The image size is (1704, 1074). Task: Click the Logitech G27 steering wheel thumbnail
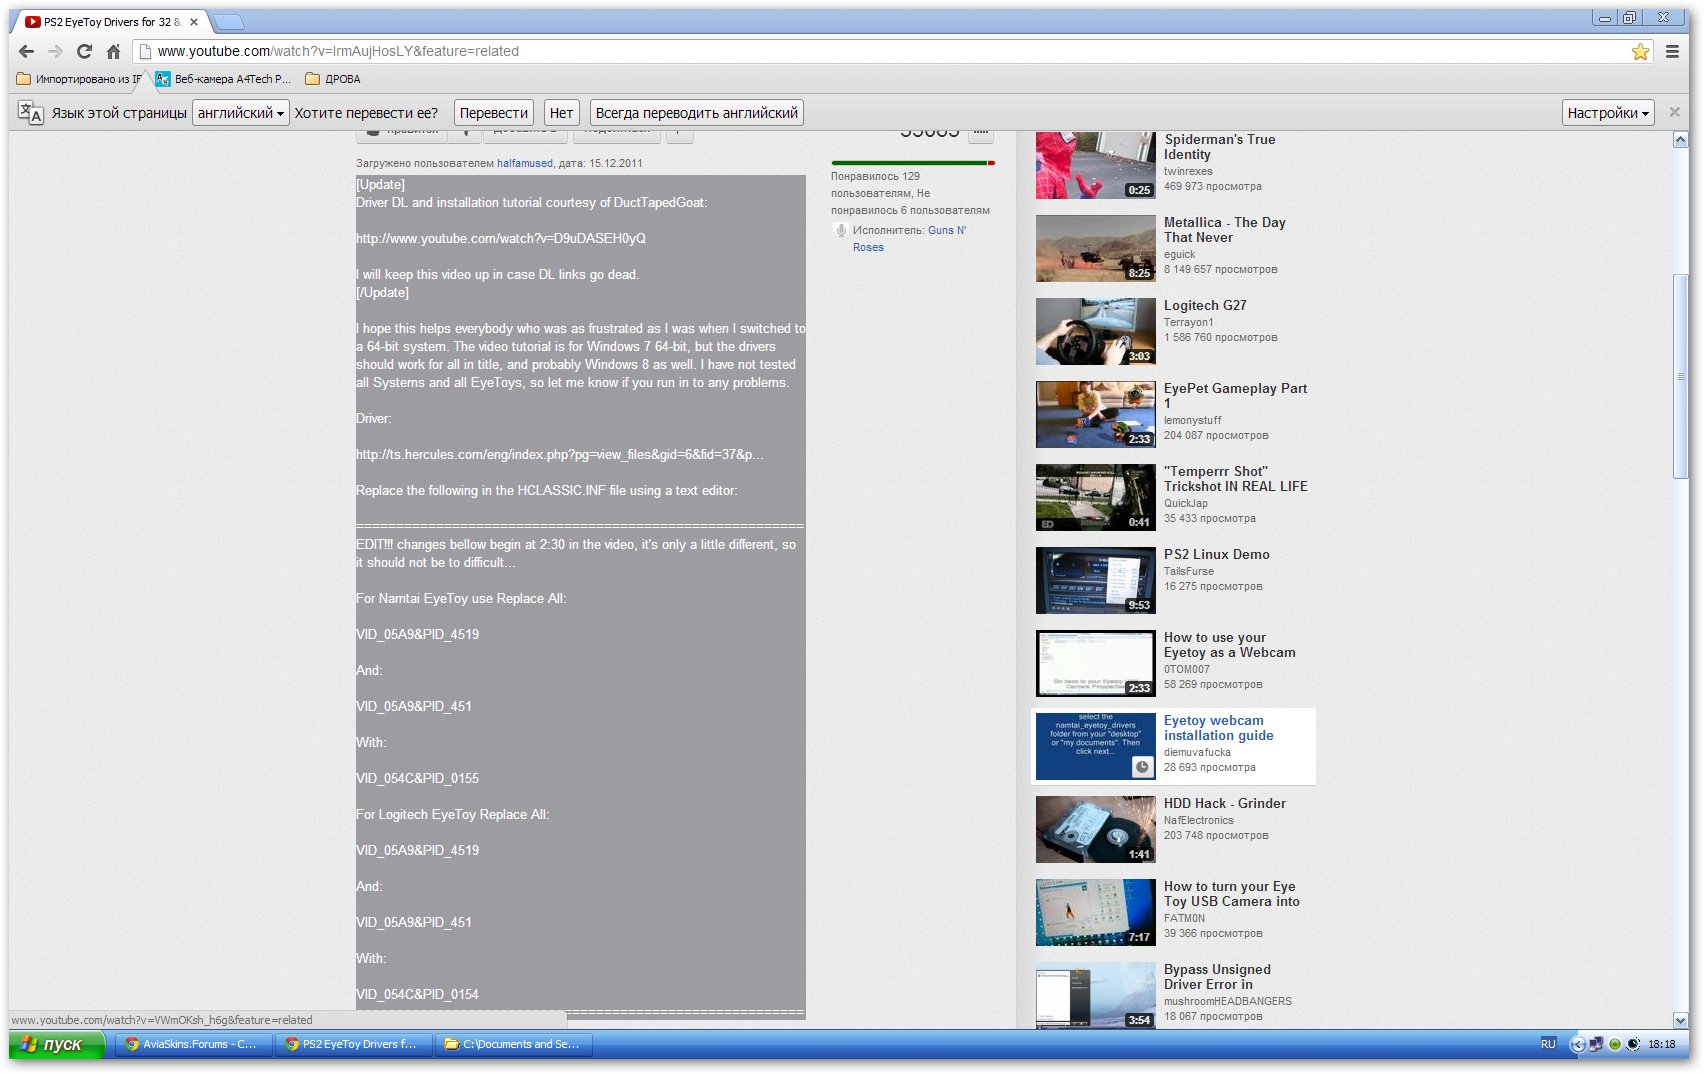(1096, 331)
